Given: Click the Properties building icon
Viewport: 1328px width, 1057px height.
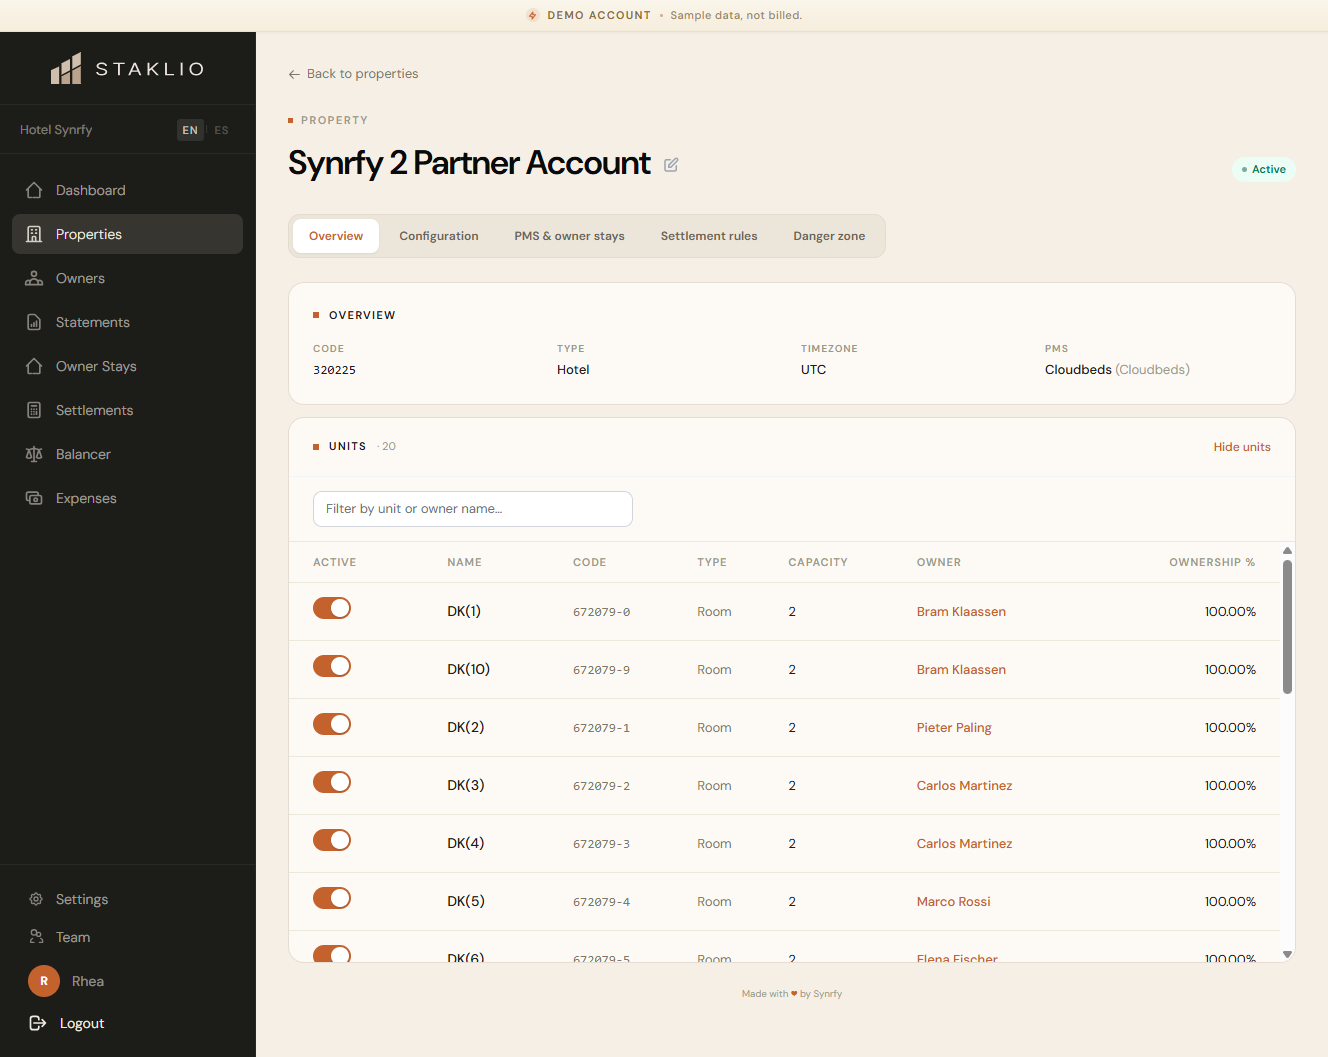Looking at the screenshot, I should coord(34,234).
